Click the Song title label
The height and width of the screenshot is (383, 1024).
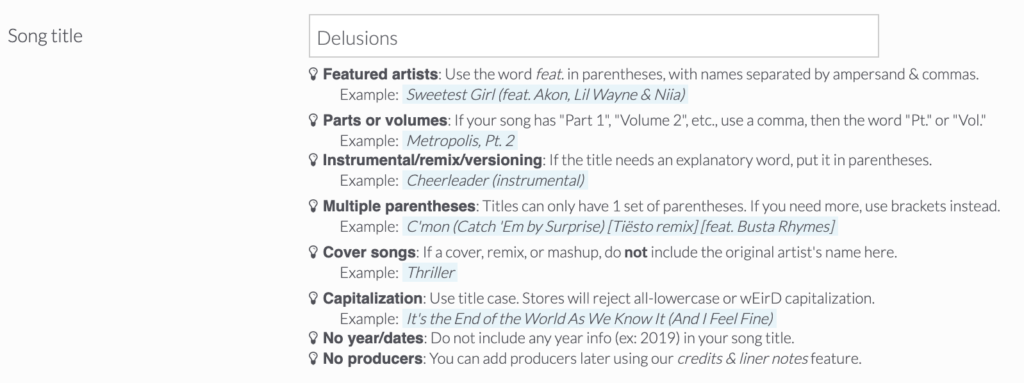coord(45,35)
